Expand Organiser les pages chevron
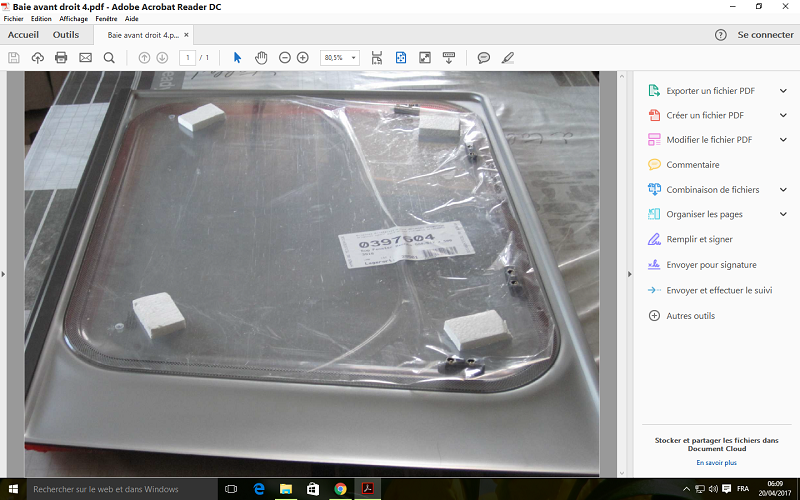The height and width of the screenshot is (500, 800). pos(783,214)
